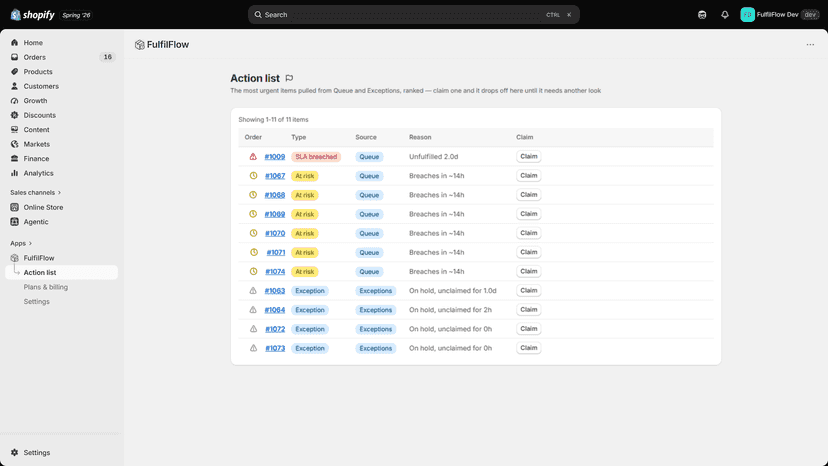Claim order #1064
The width and height of the screenshot is (828, 466).
[x=529, y=310]
